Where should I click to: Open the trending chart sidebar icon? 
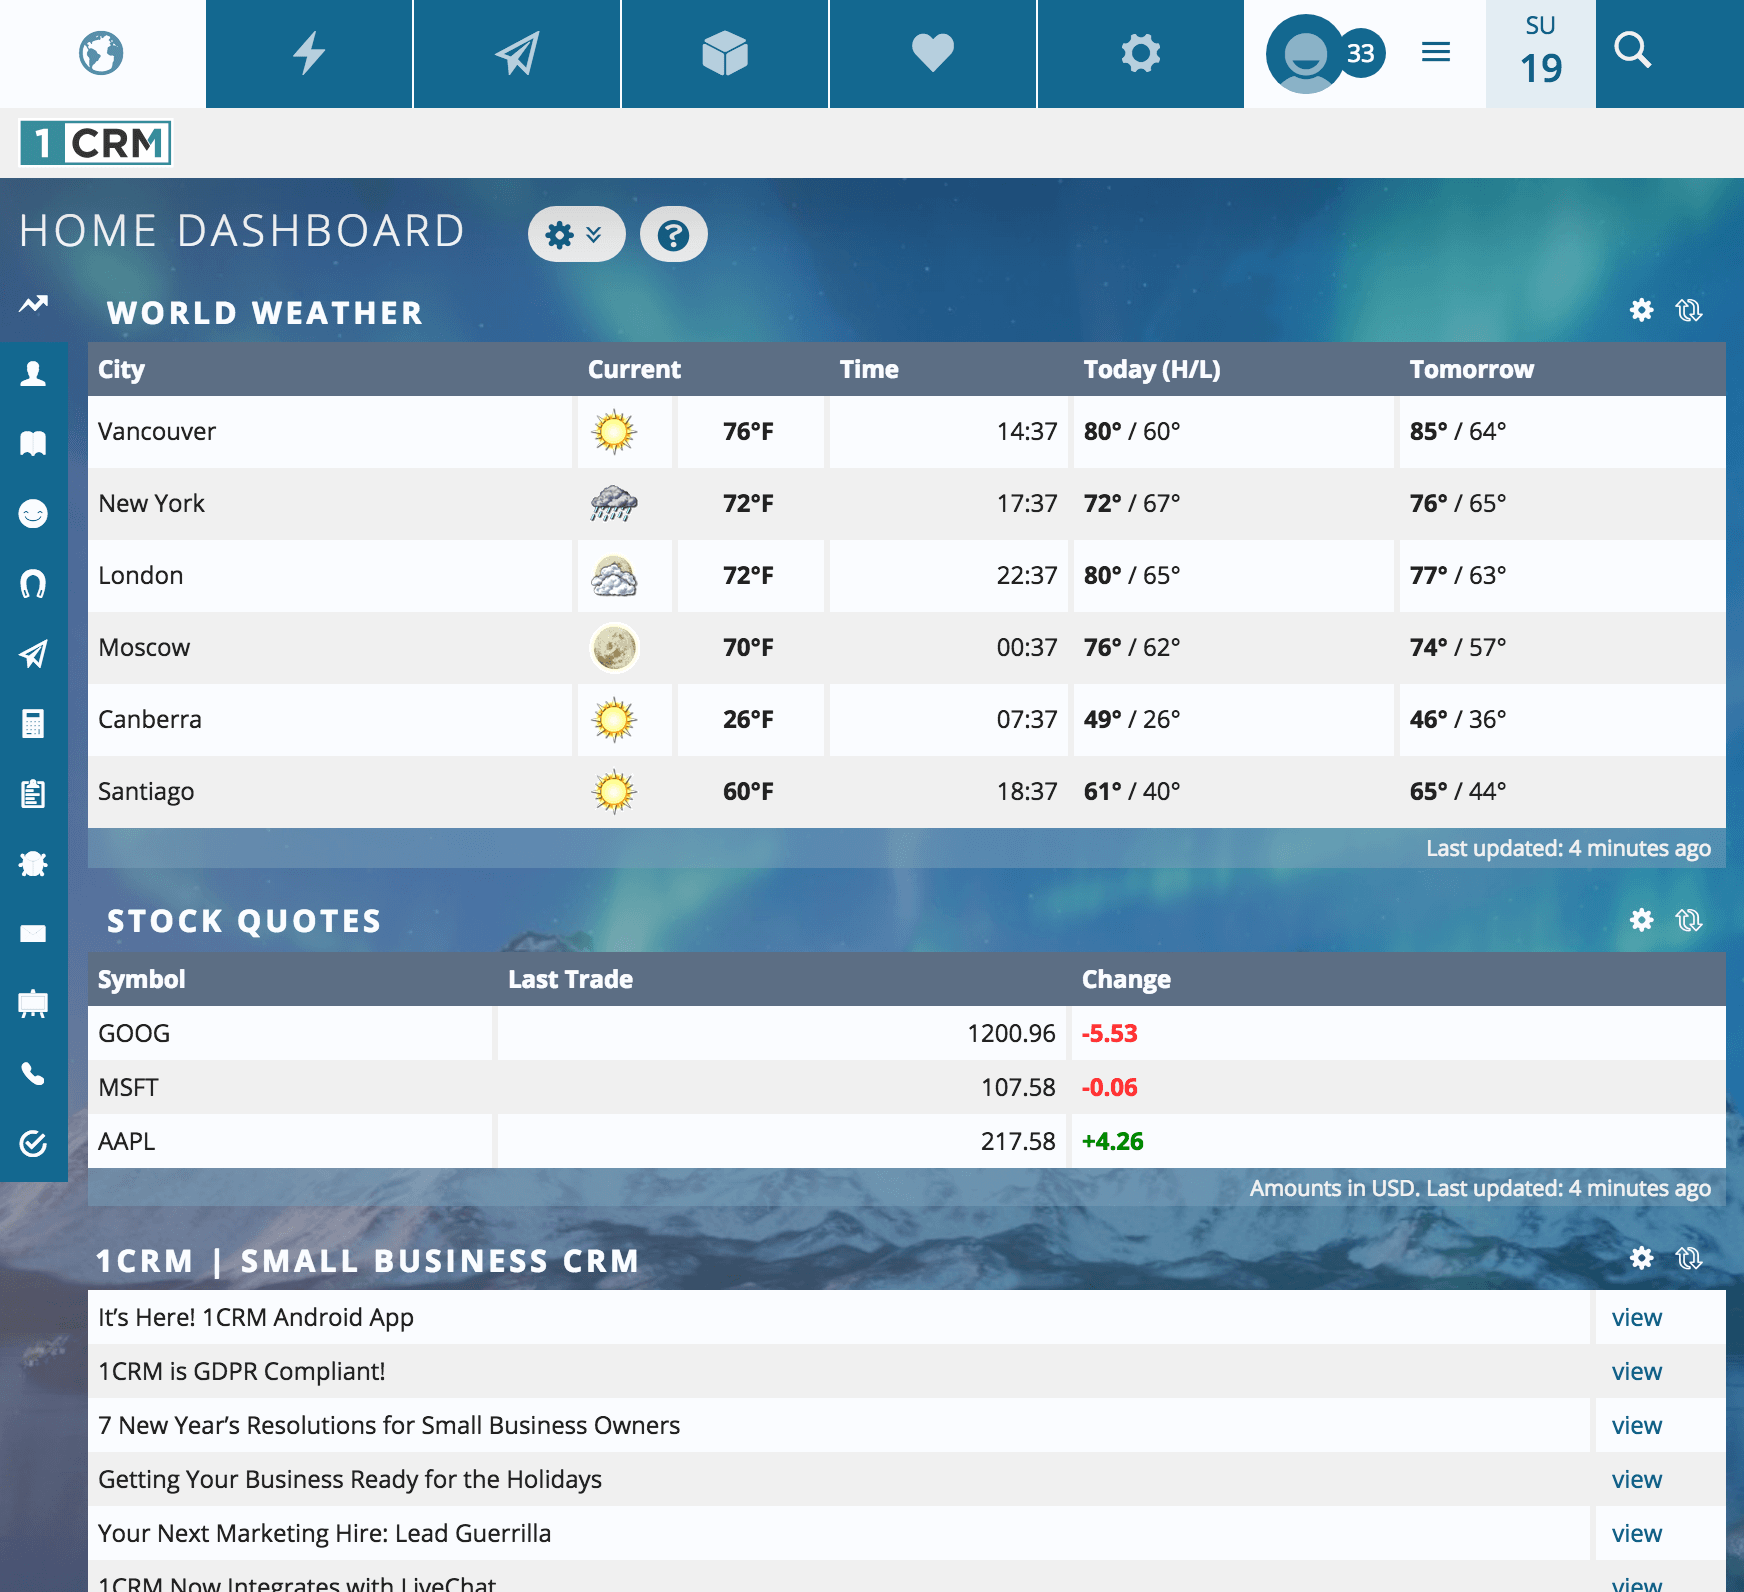[33, 303]
